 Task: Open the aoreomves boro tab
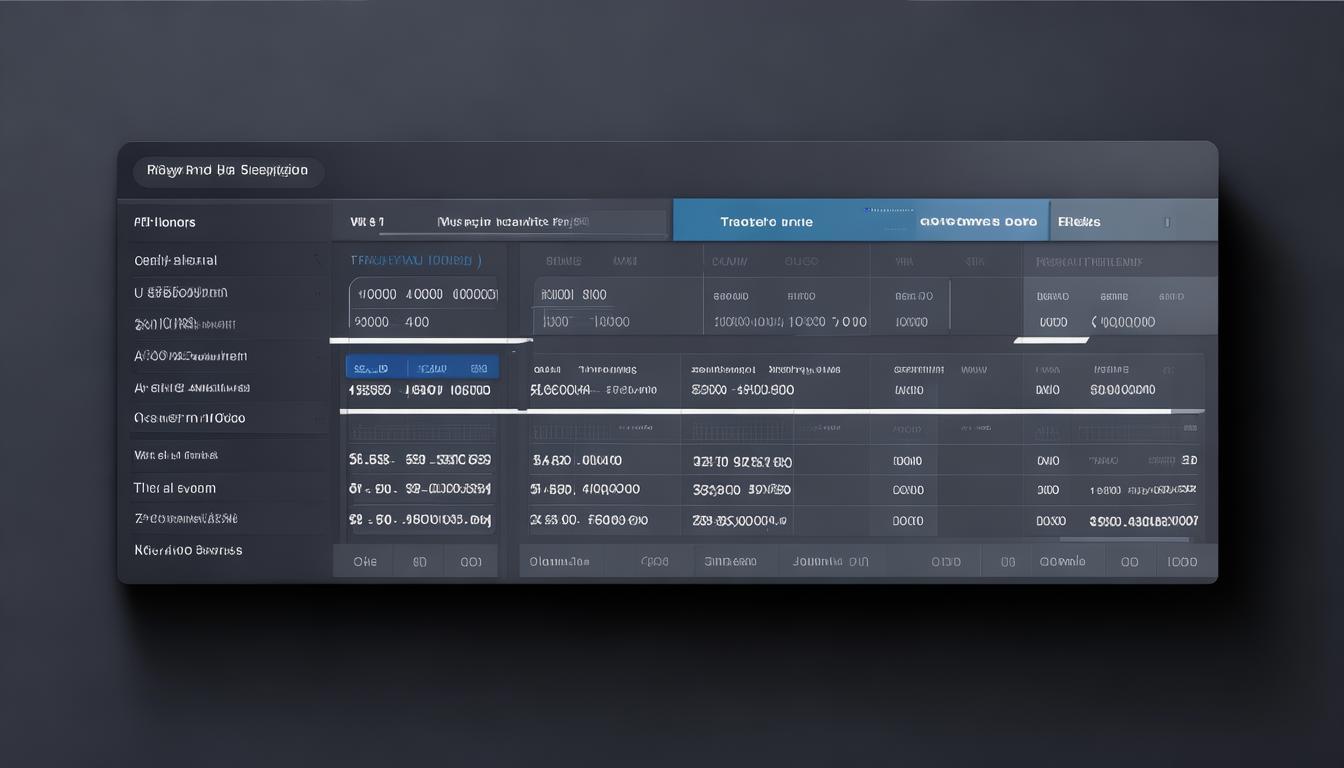(x=978, y=222)
